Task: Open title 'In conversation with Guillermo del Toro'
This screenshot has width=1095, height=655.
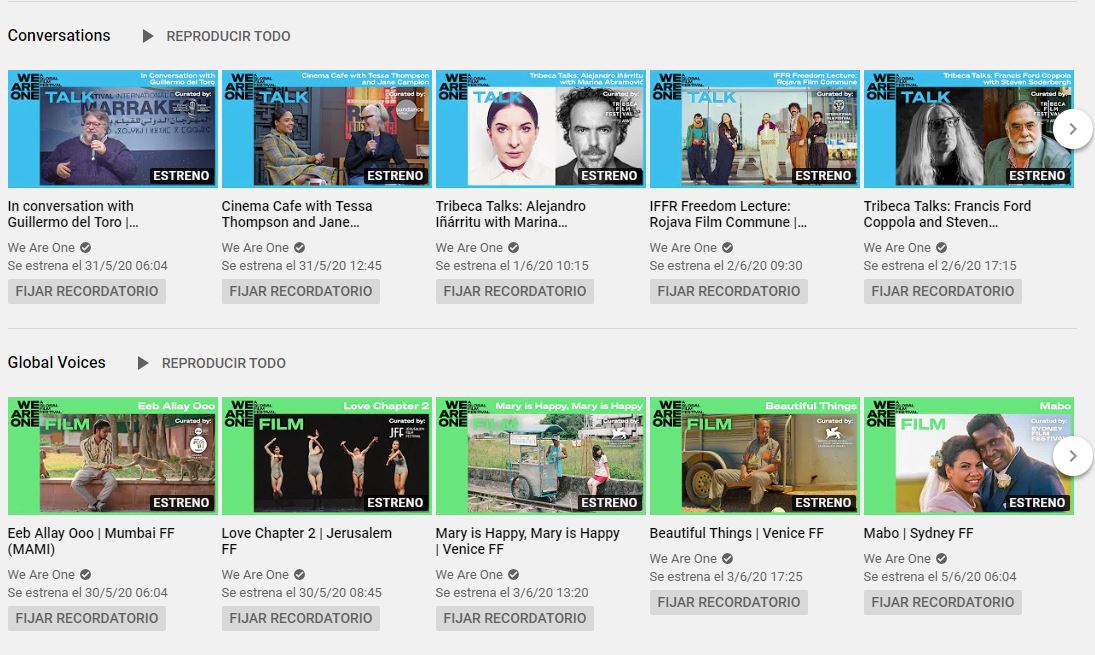Action: pos(73,214)
